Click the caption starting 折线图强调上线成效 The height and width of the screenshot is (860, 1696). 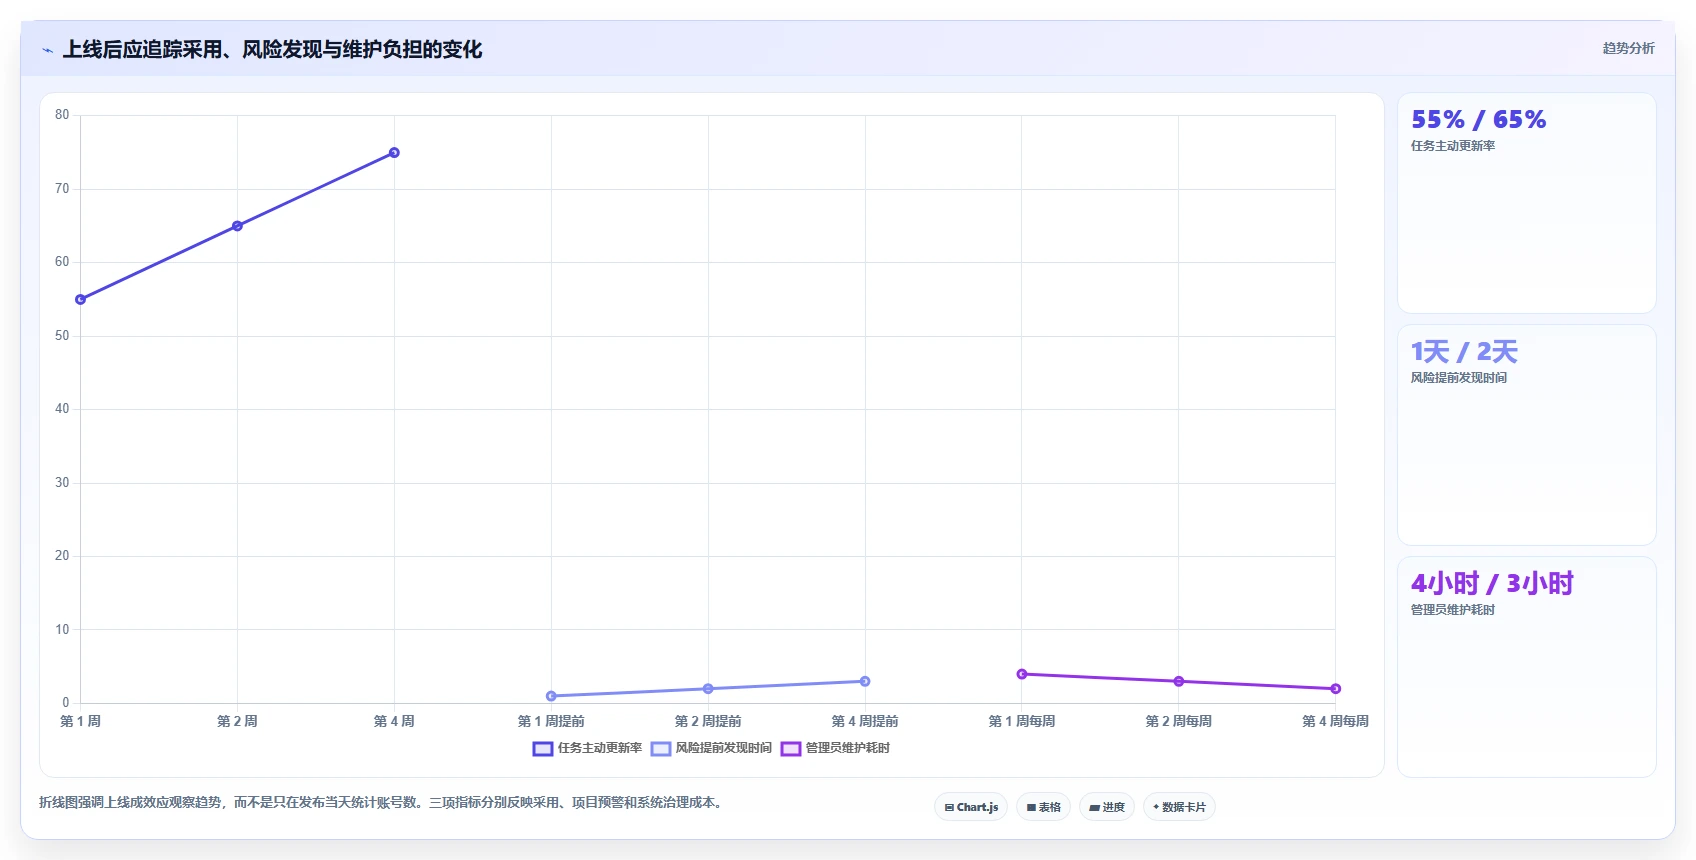tap(381, 802)
